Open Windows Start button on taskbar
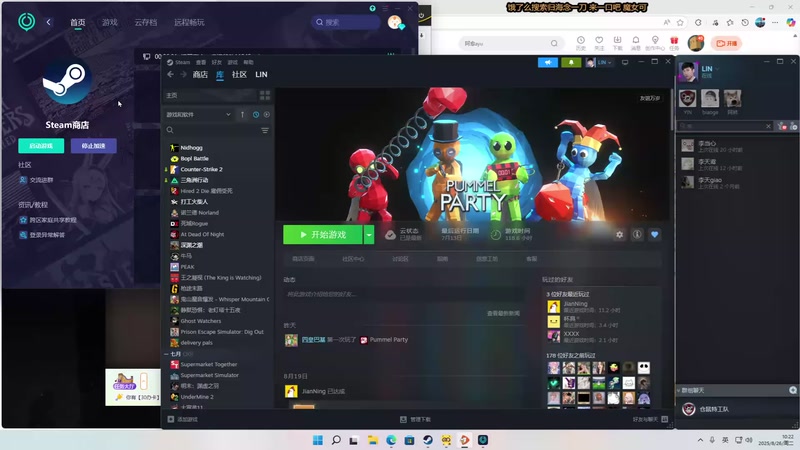Screen dimensions: 800x450 318,440
